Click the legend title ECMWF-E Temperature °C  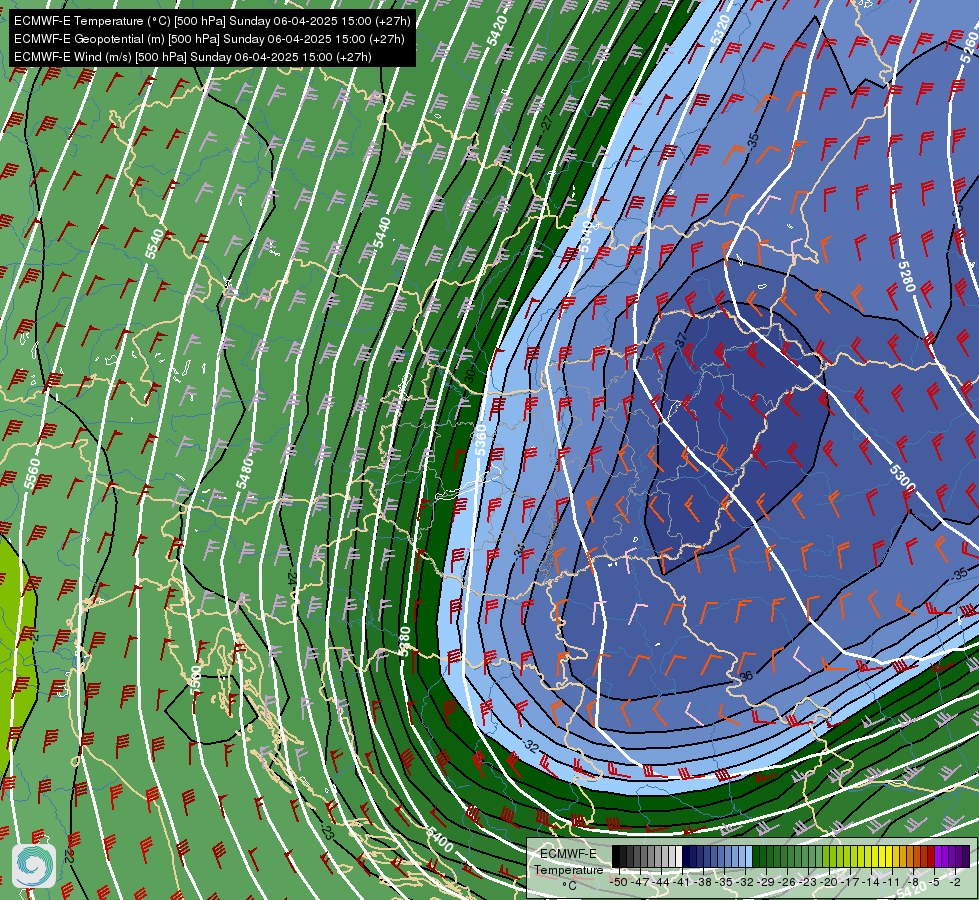coord(568,869)
